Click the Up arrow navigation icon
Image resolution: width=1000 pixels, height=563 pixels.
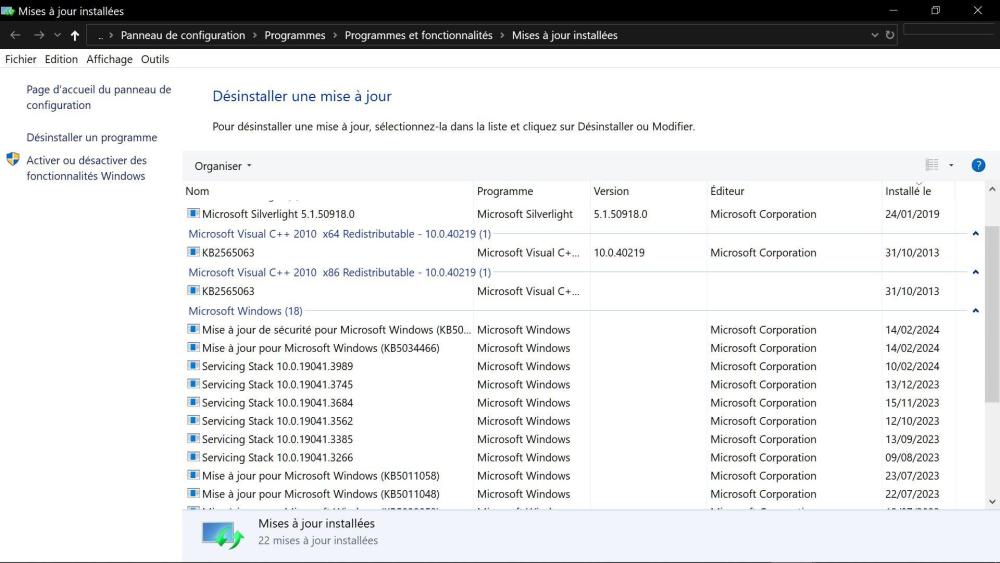(x=75, y=35)
